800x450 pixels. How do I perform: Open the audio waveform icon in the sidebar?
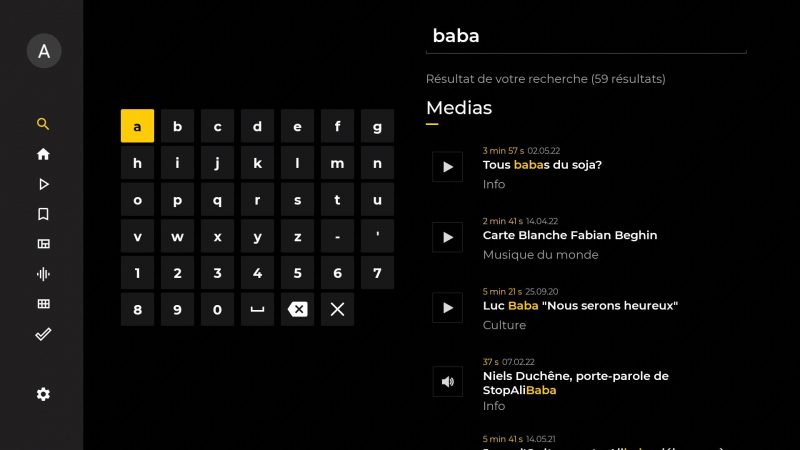pos(43,274)
